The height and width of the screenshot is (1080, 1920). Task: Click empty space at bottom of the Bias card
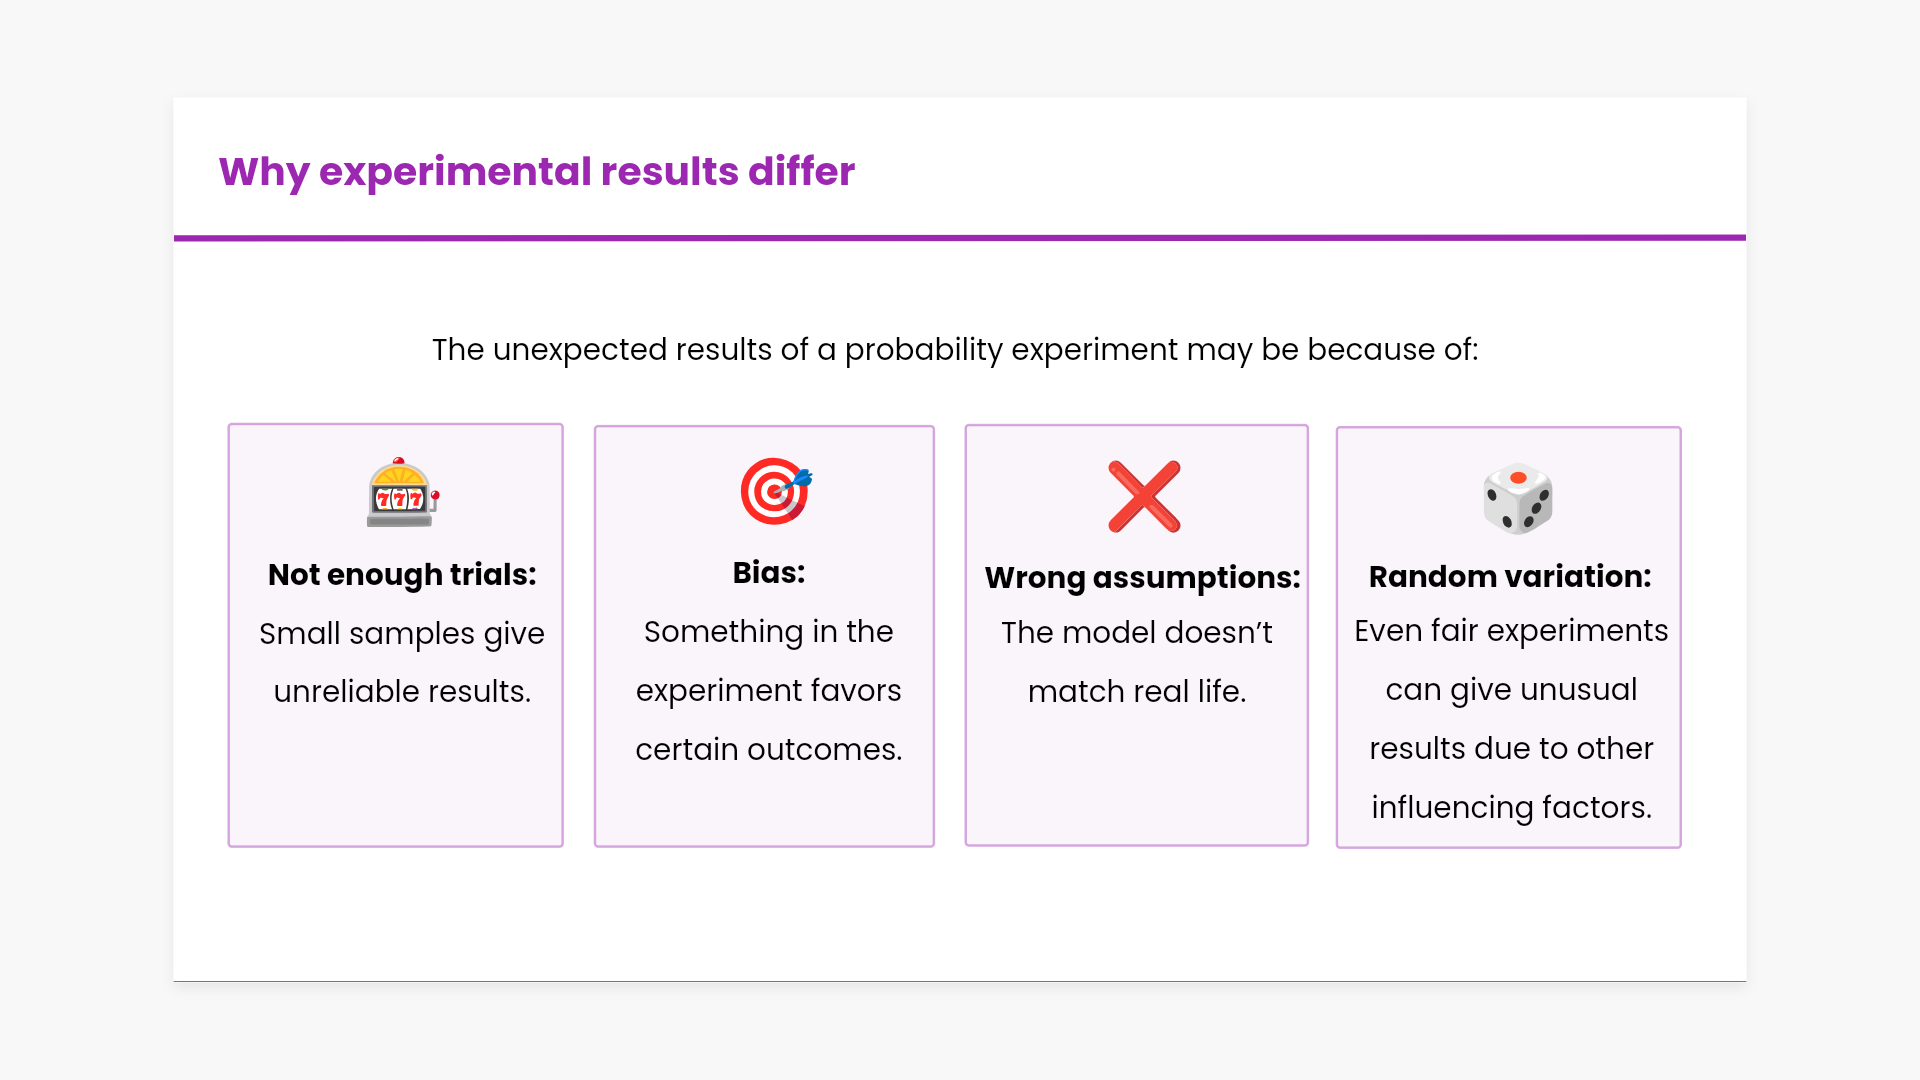pos(764,810)
